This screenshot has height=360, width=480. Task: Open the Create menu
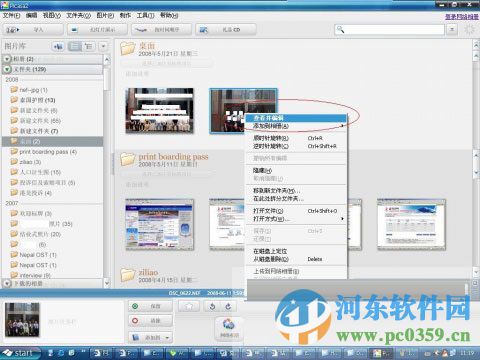coord(125,15)
